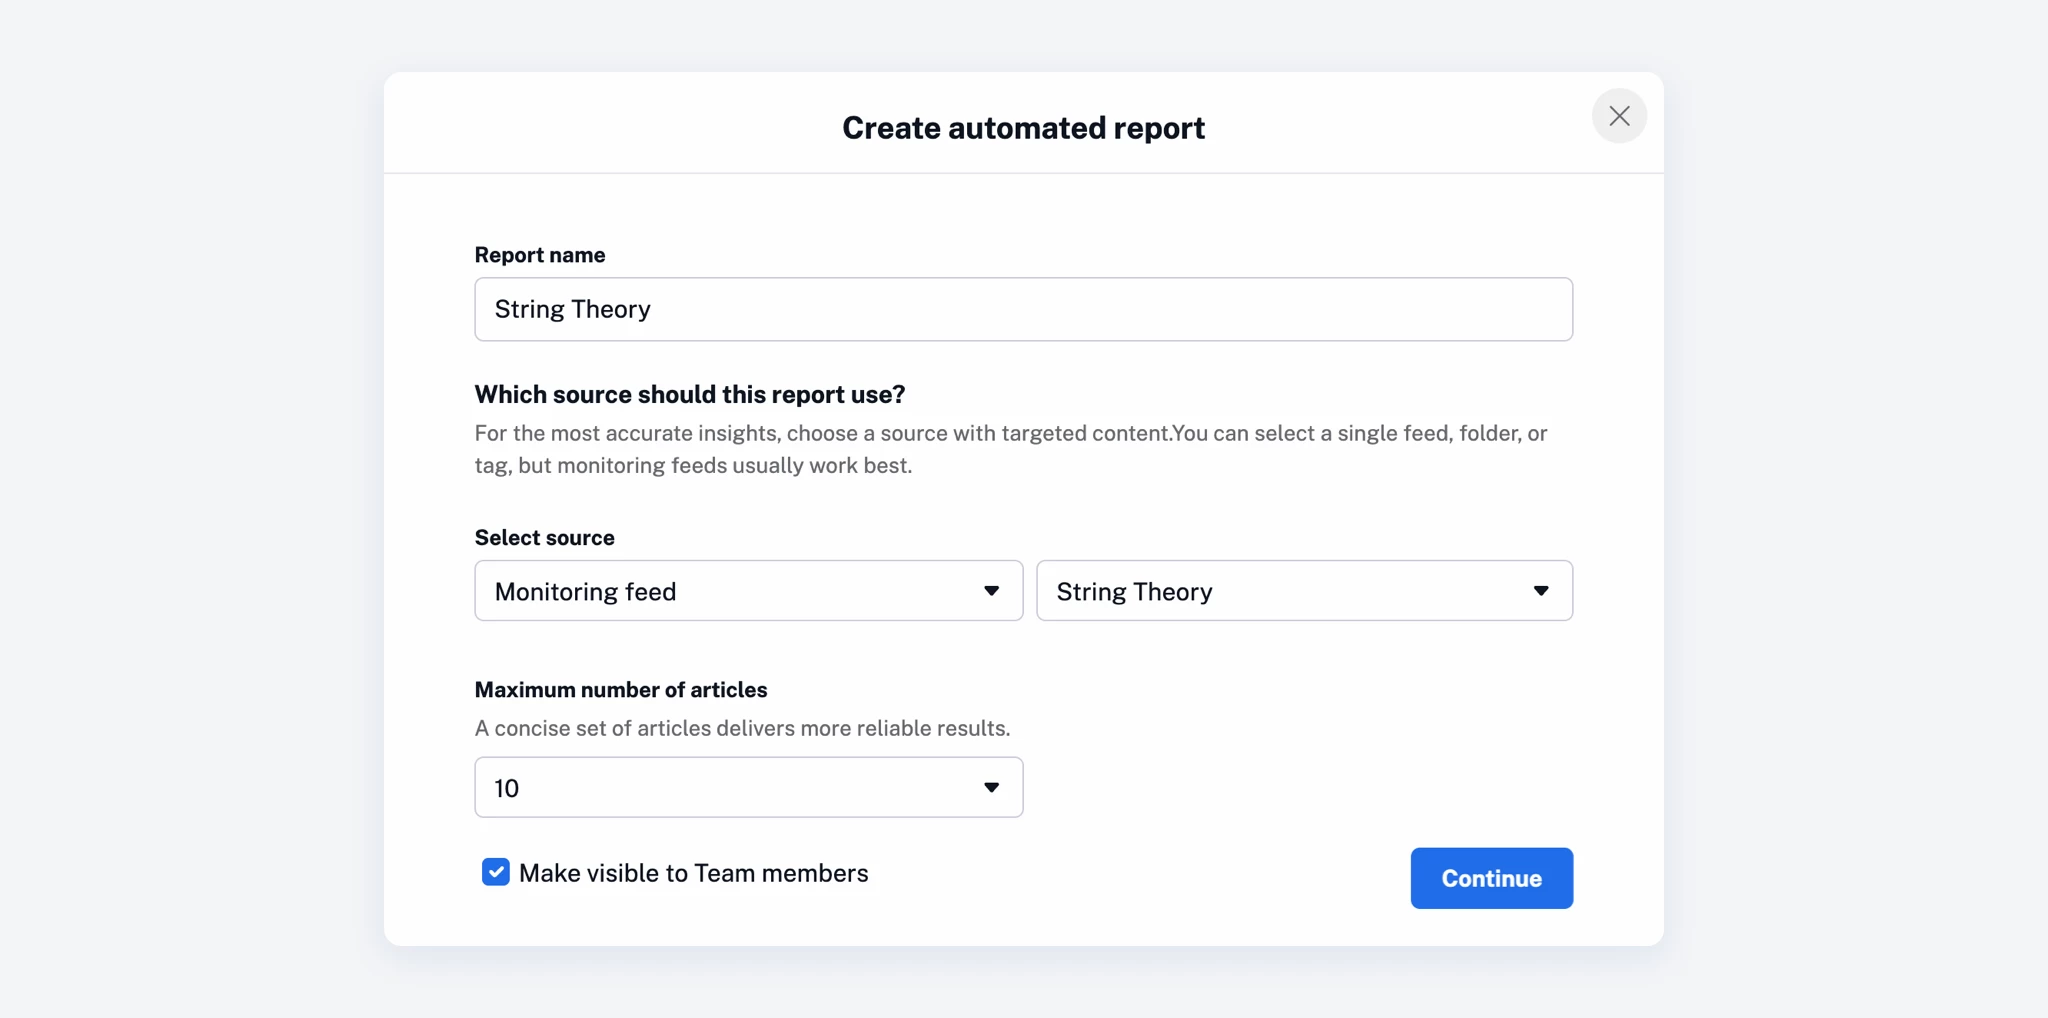The height and width of the screenshot is (1018, 2048).
Task: Place cursor on 'String Theory' text in Report name
Action: tap(572, 309)
